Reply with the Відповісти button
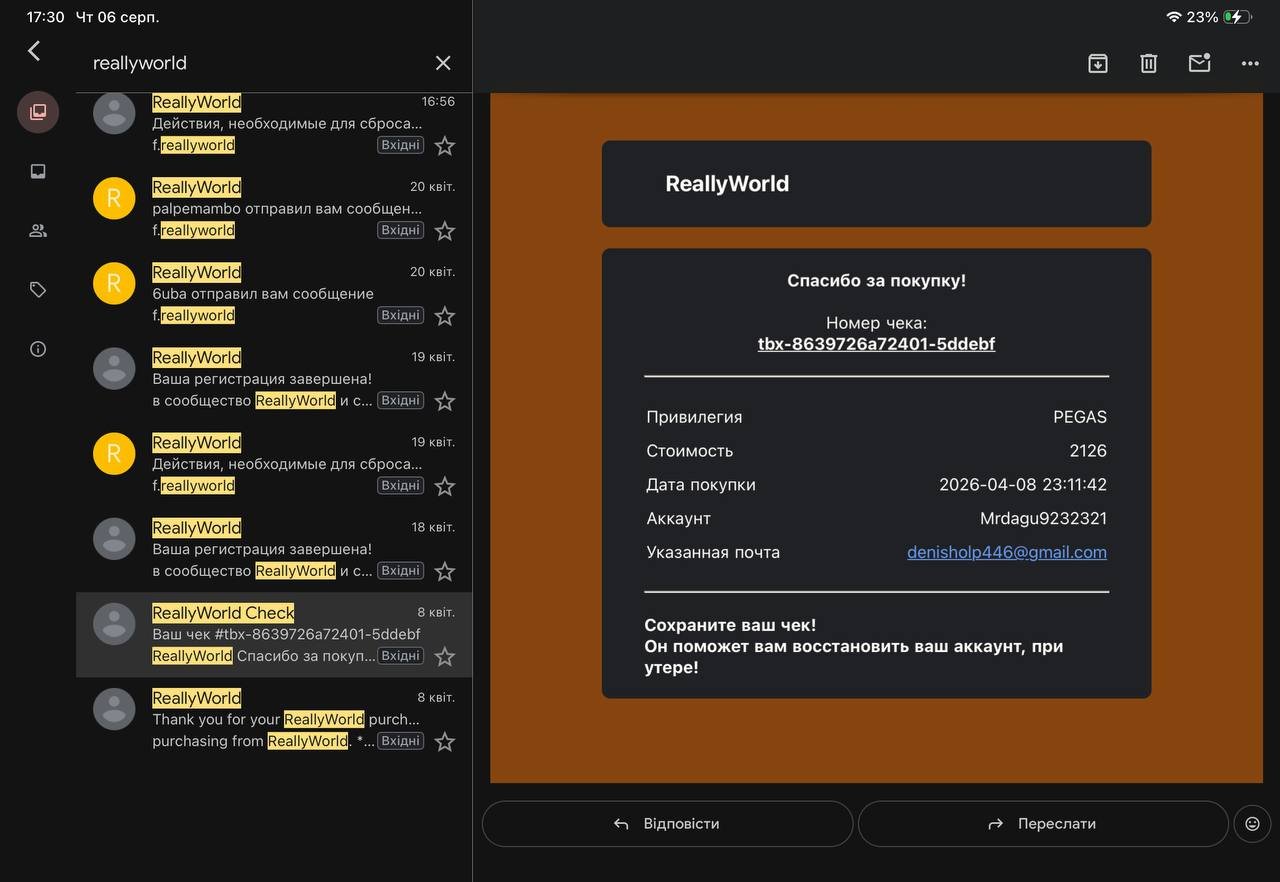 pos(667,824)
